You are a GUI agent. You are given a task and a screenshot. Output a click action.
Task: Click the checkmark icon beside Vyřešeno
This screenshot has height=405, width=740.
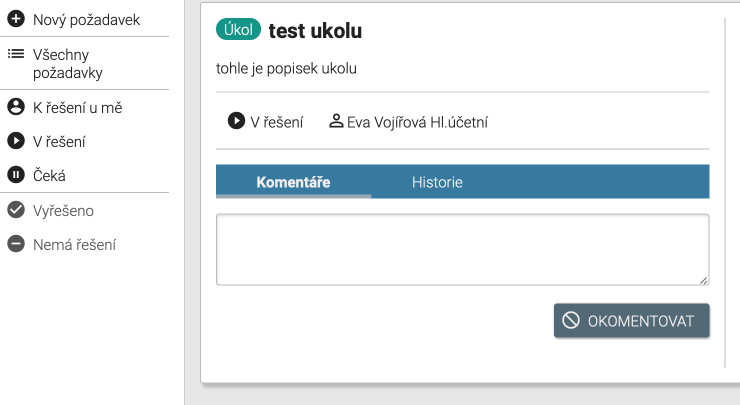(x=16, y=210)
